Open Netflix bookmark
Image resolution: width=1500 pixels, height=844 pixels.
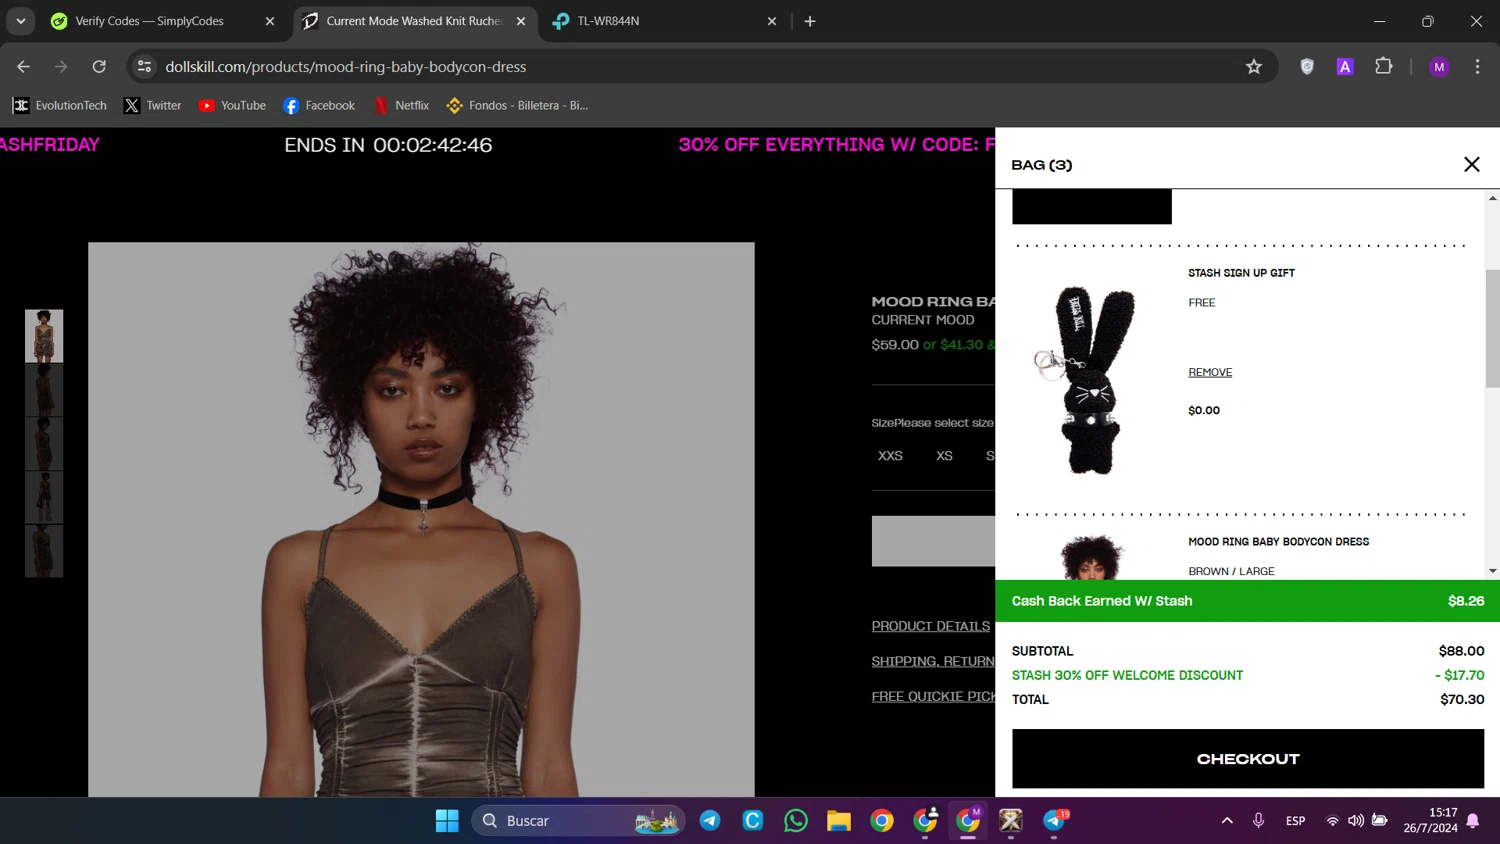click(401, 105)
